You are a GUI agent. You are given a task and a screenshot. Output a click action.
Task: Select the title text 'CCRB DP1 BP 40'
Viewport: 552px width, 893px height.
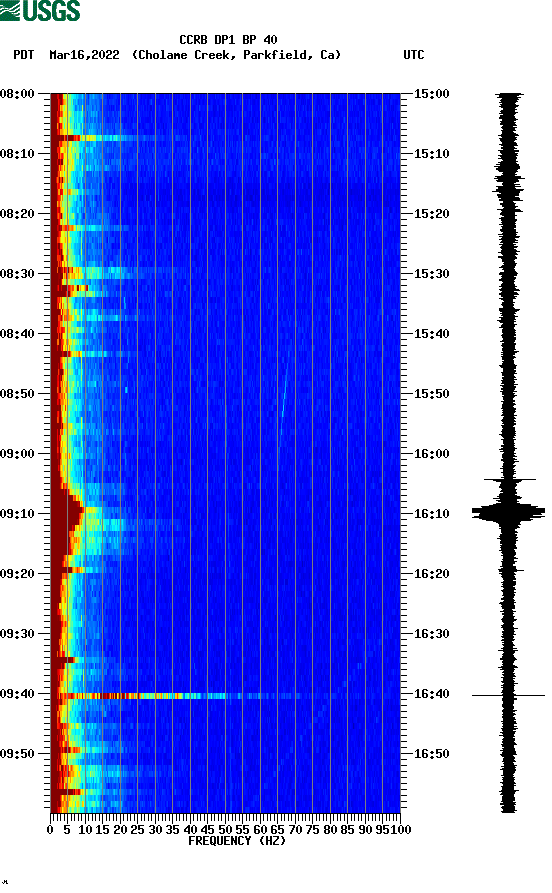coord(228,40)
